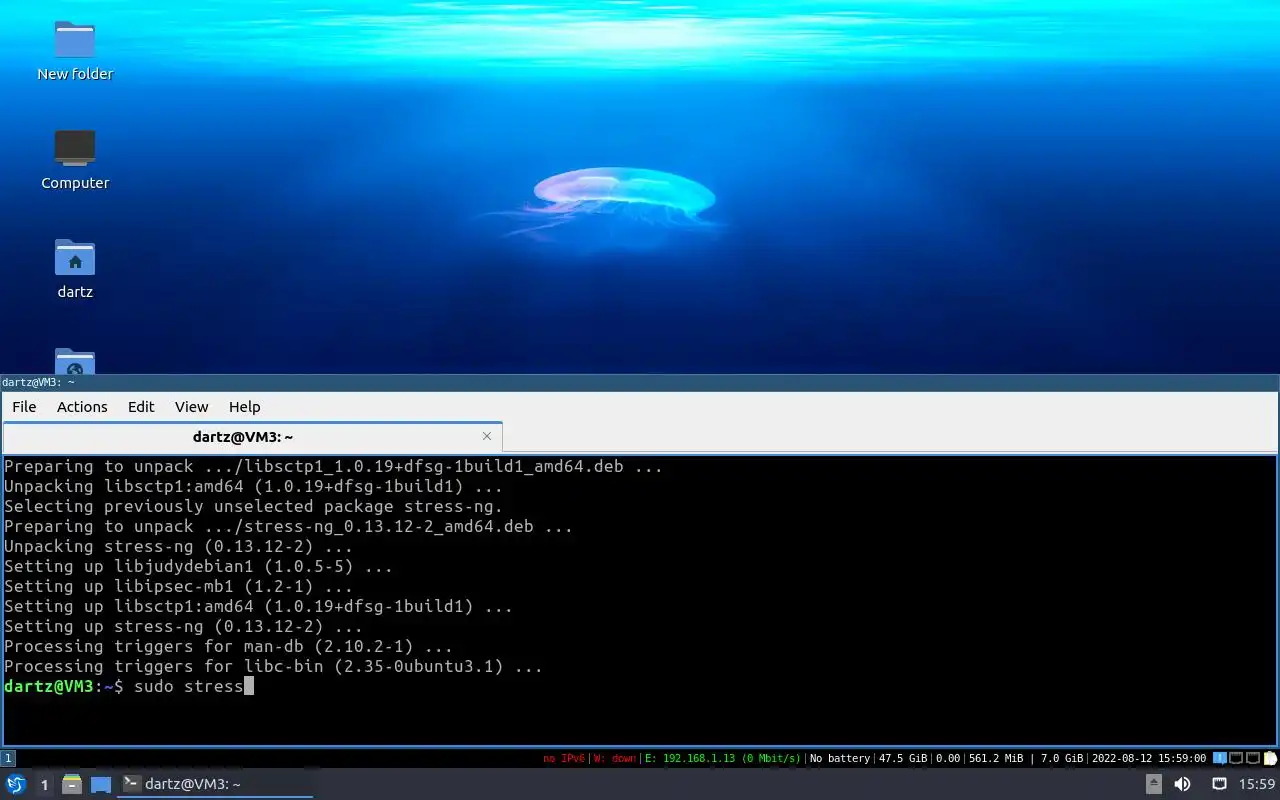Click the 'Setting up libjudydebian1' output line
The height and width of the screenshot is (800, 1280).
[x=199, y=566]
